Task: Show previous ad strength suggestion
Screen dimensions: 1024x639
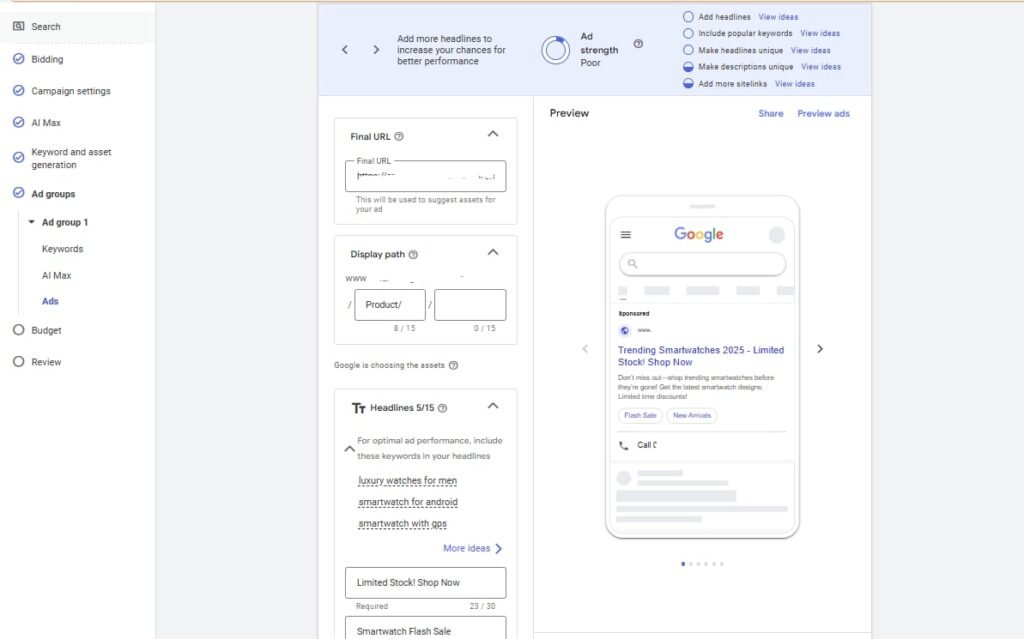Action: pos(345,50)
